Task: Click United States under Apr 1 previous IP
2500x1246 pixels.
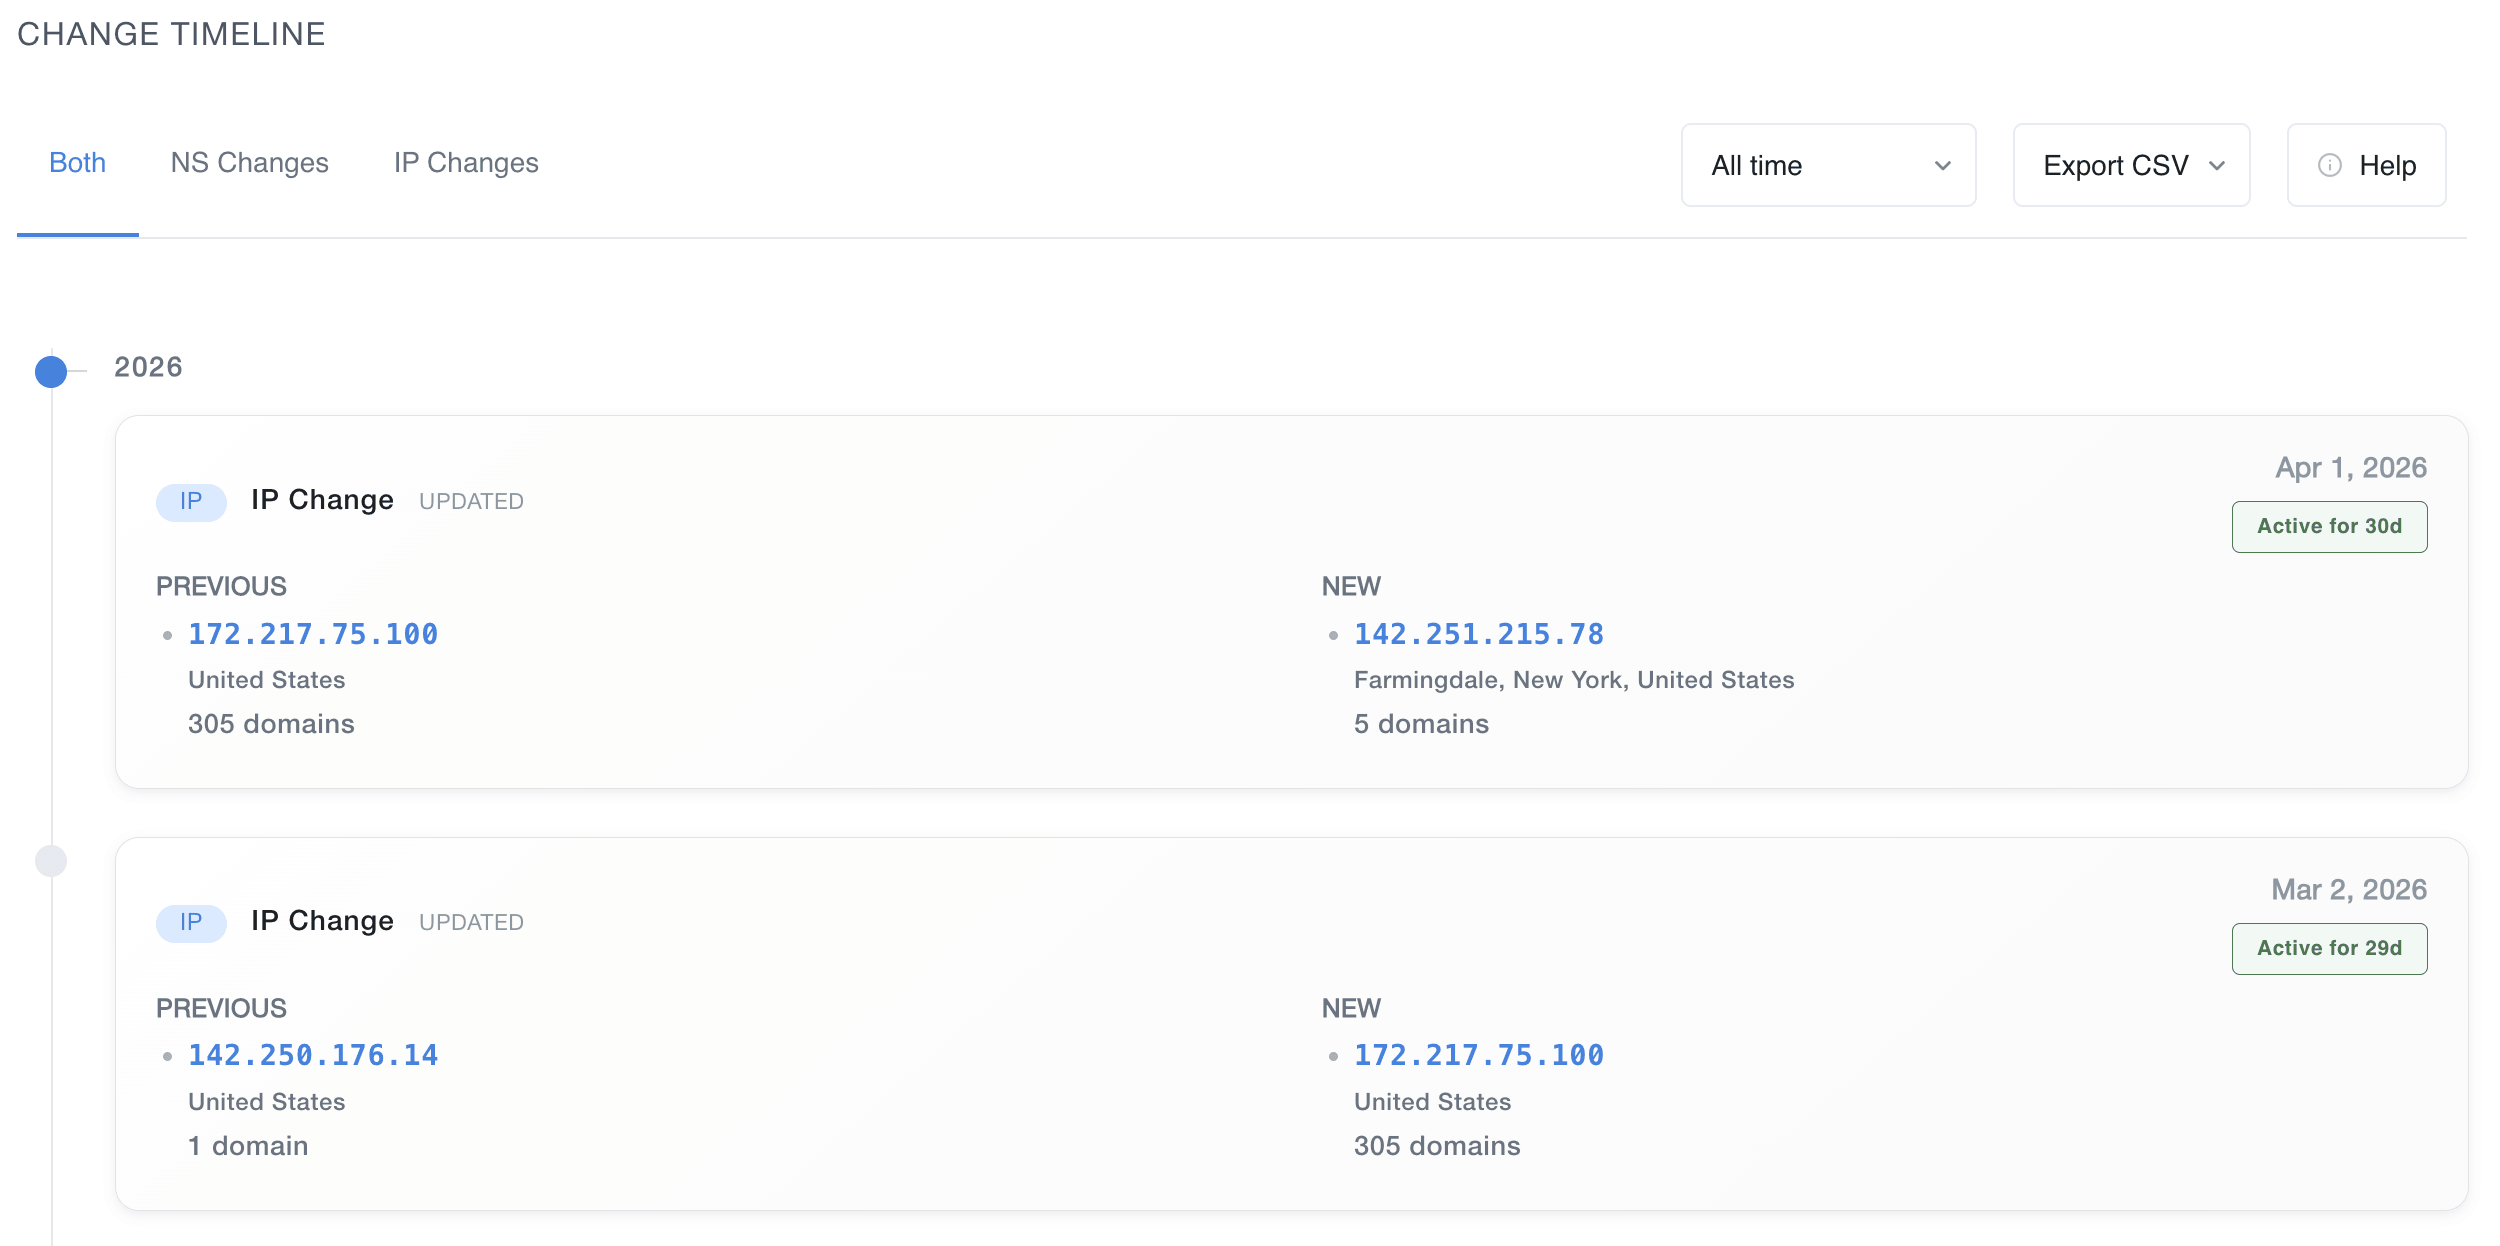Action: (x=266, y=680)
